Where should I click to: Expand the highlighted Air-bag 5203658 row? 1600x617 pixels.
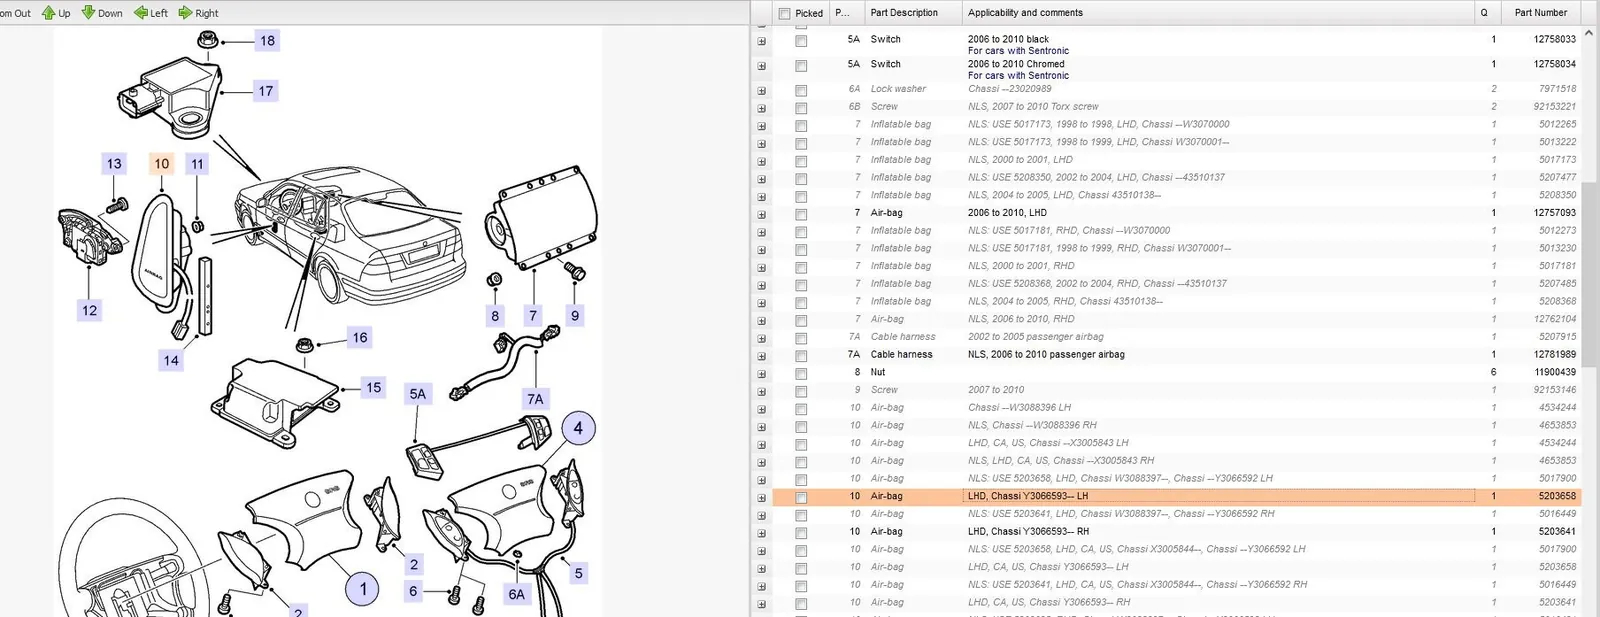pos(762,497)
